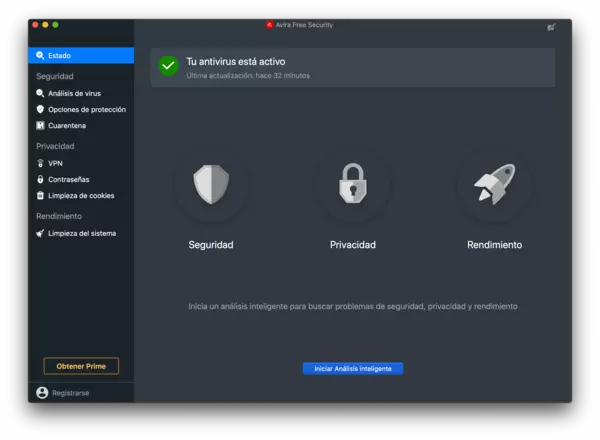
Task: Click the user avatar icon beside Registrarse
Action: point(42,393)
